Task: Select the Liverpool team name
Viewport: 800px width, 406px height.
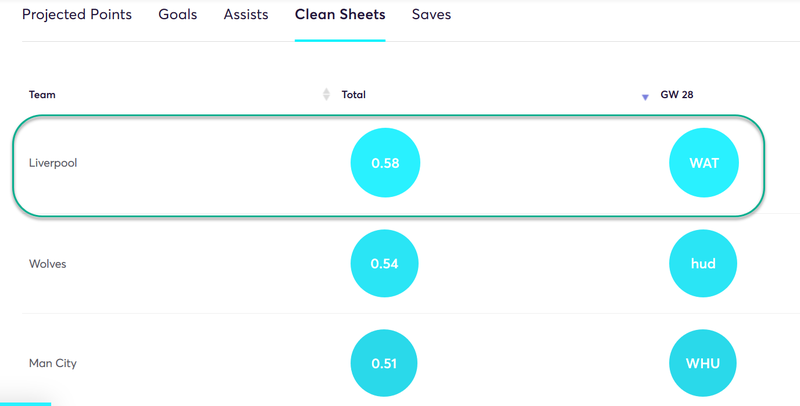Action: click(53, 163)
